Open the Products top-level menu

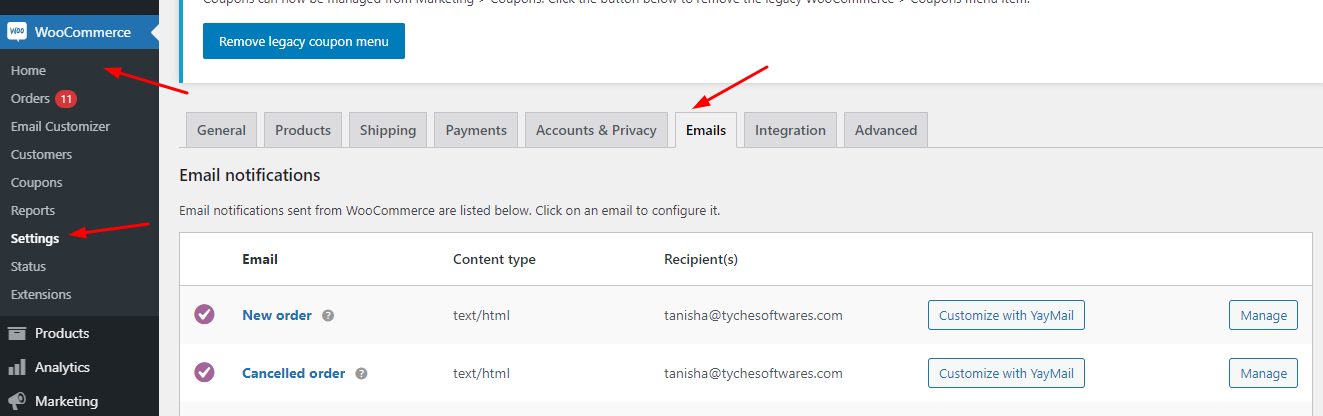pos(62,333)
